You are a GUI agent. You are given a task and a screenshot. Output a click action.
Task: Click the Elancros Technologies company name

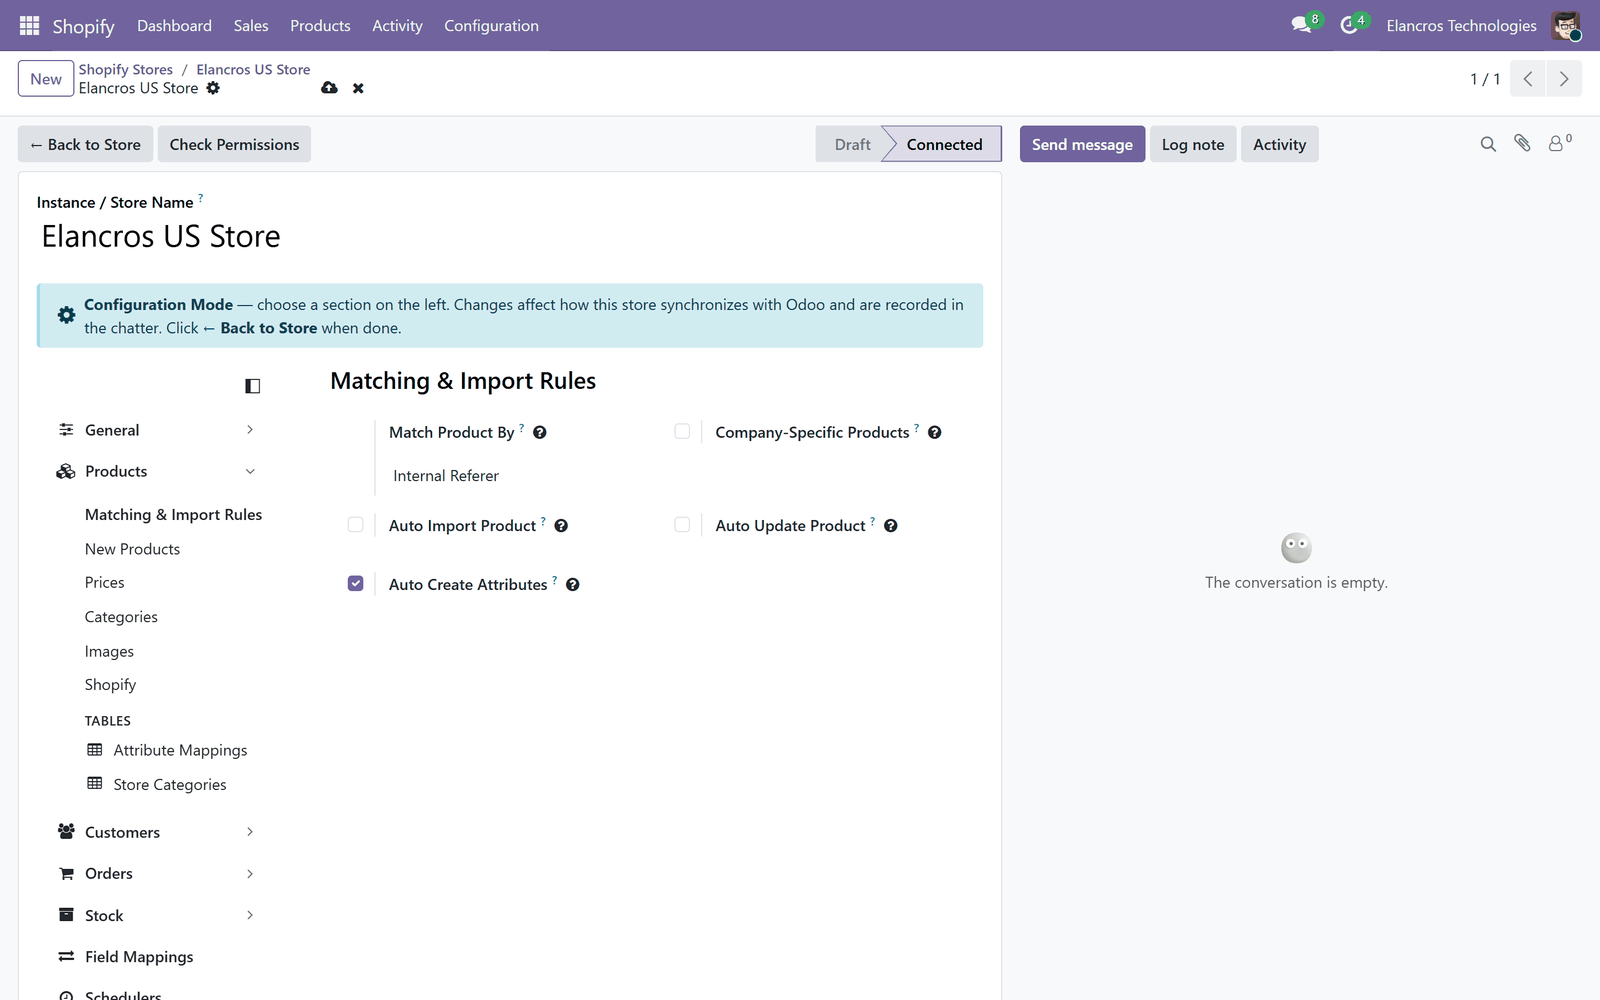coord(1461,26)
